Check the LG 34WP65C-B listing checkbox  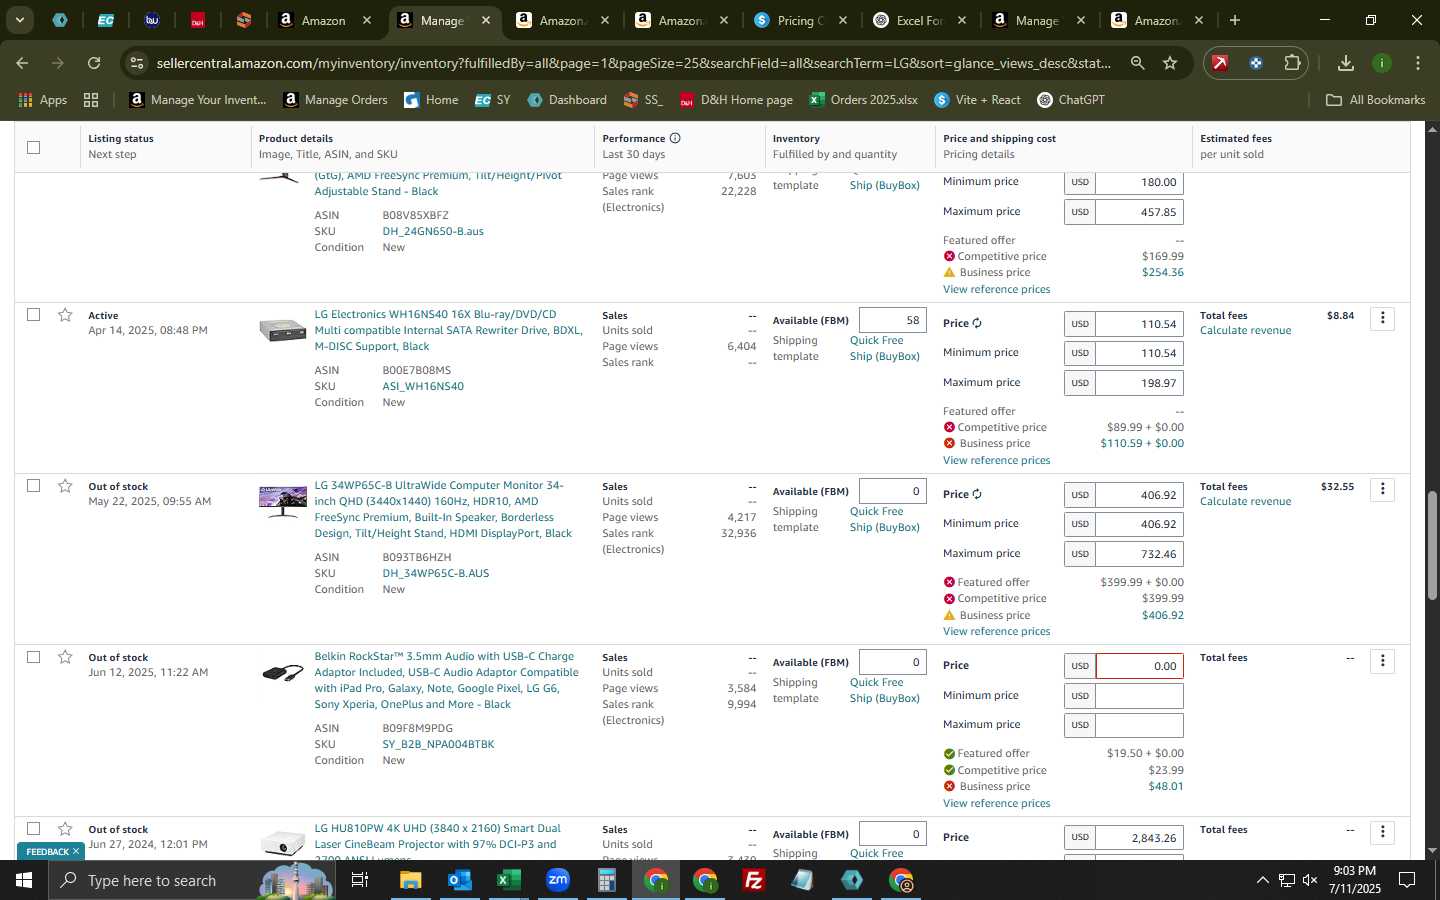coord(33,485)
